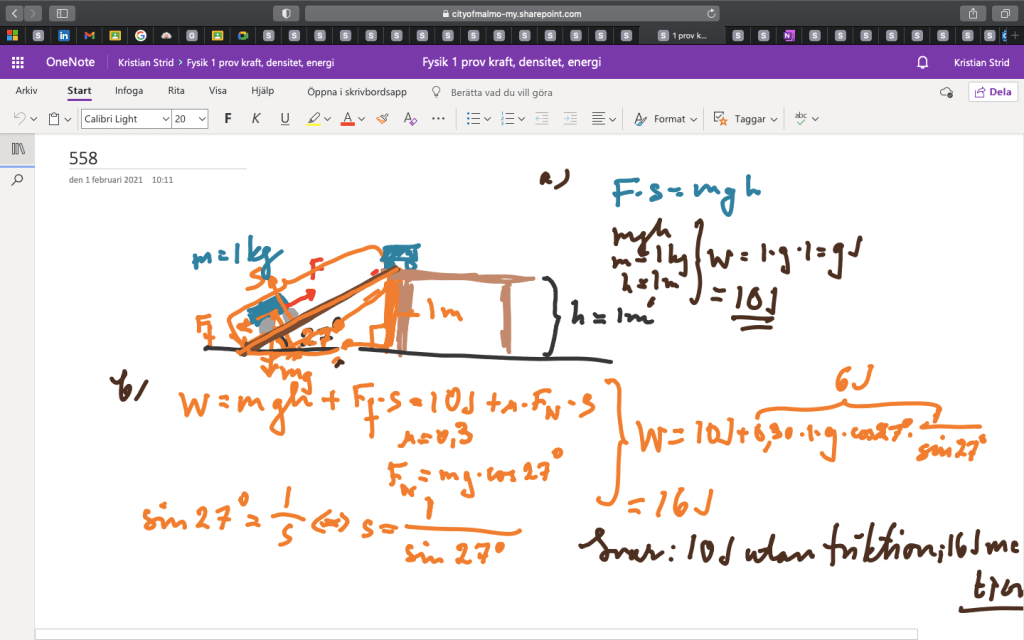Decrease the paragraph indent
The width and height of the screenshot is (1024, 640).
point(541,118)
